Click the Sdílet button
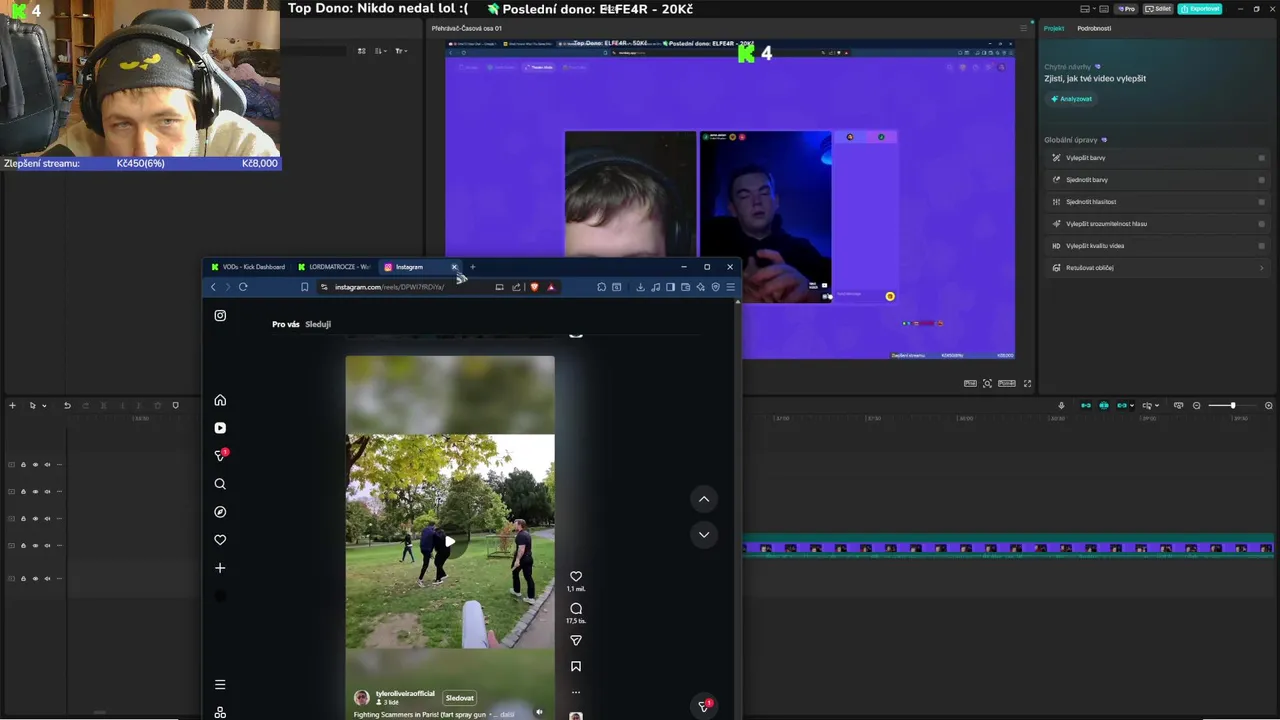This screenshot has width=1280, height=720. click(x=1158, y=9)
